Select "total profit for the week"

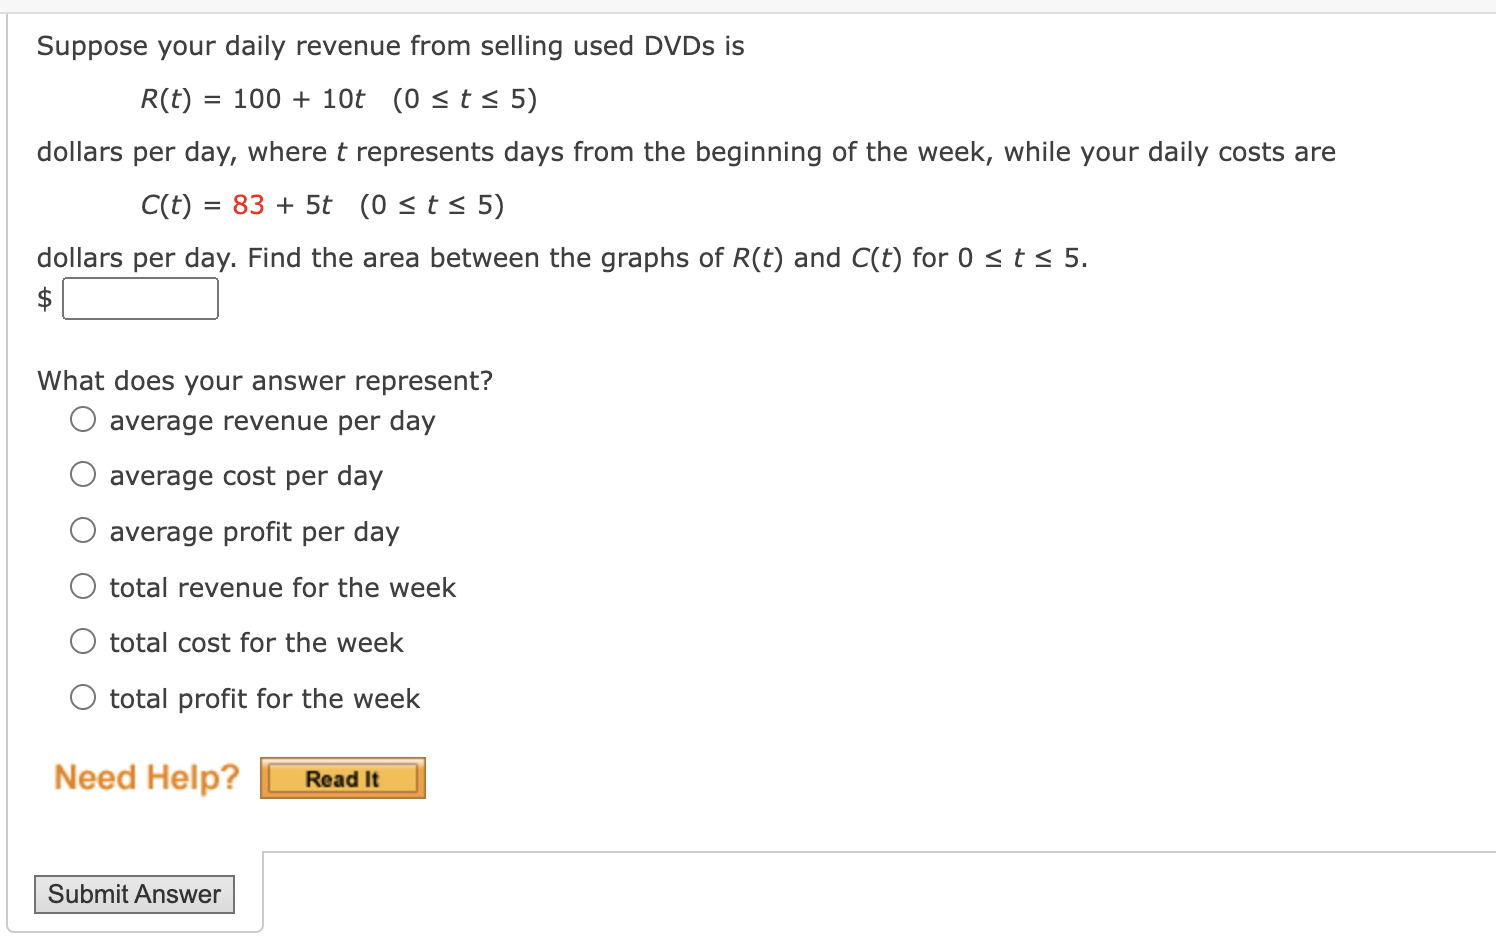[83, 697]
